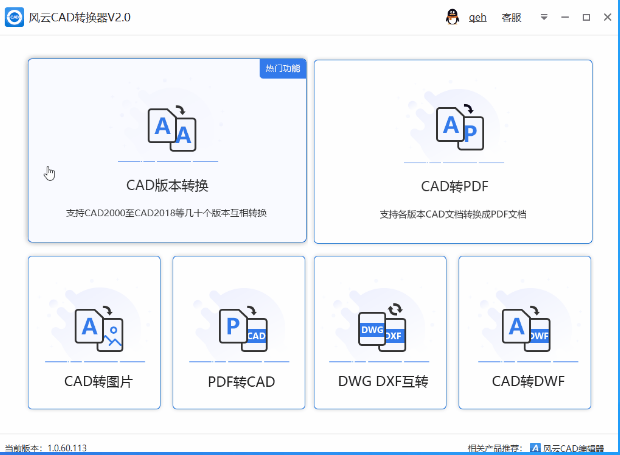
Task: Open the qeh user account link
Action: click(477, 17)
